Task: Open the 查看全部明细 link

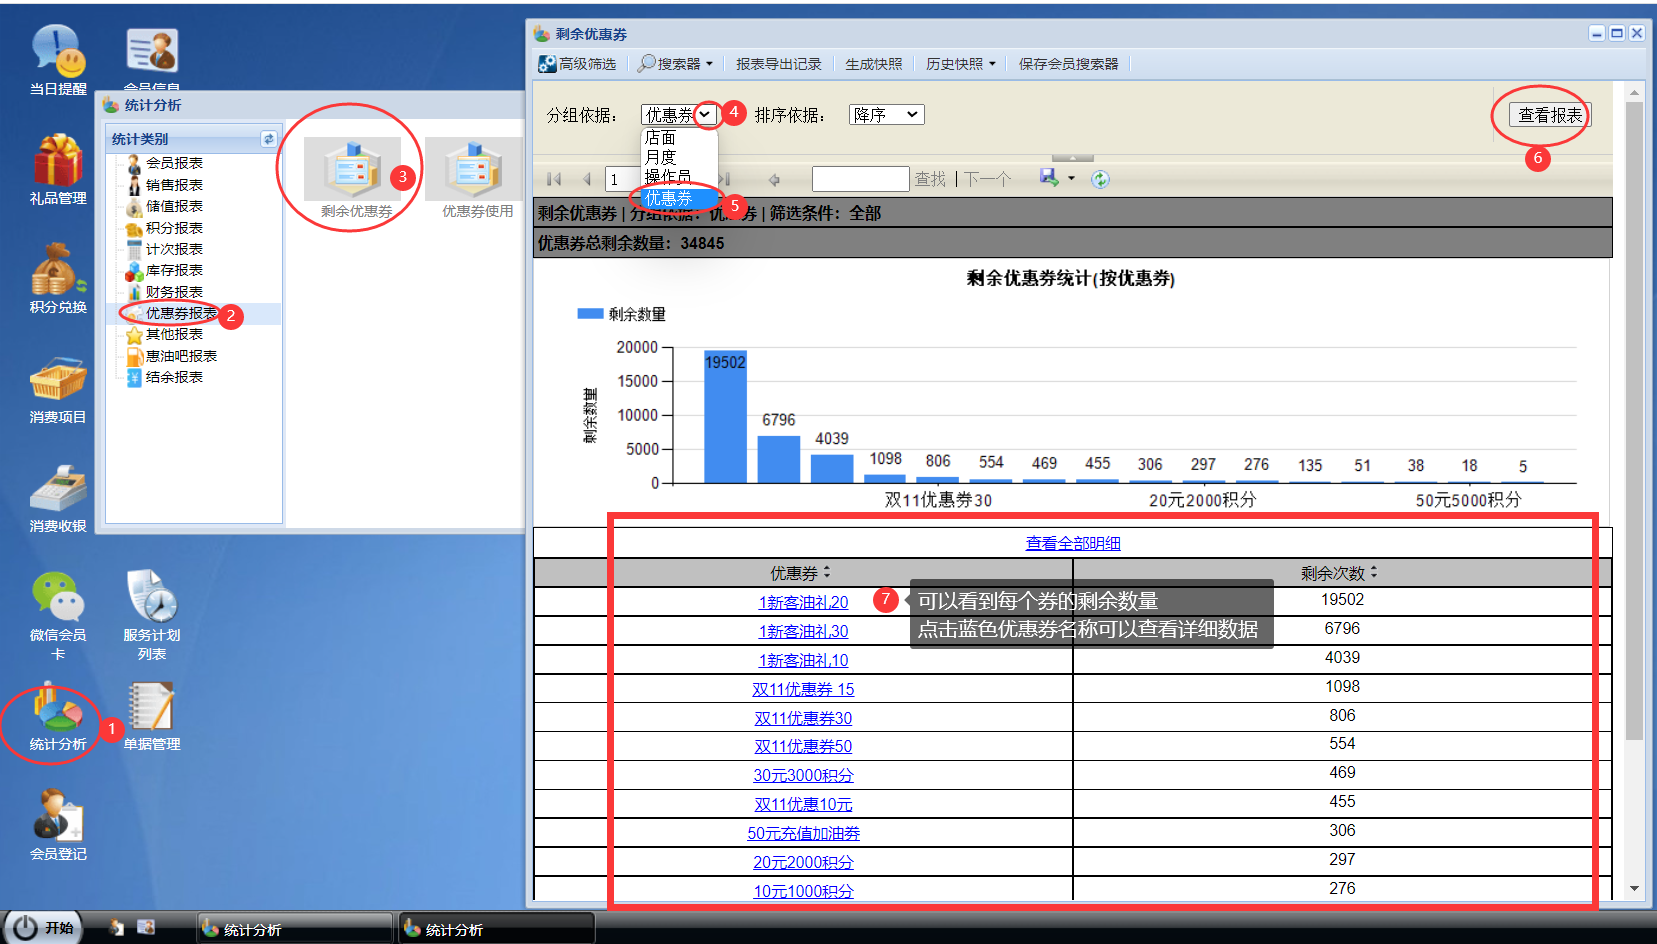Action: tap(1073, 543)
